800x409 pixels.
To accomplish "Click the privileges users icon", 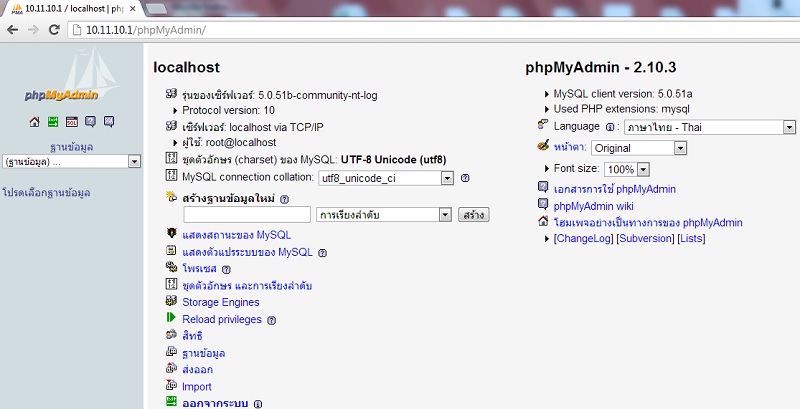I will pyautogui.click(x=171, y=335).
